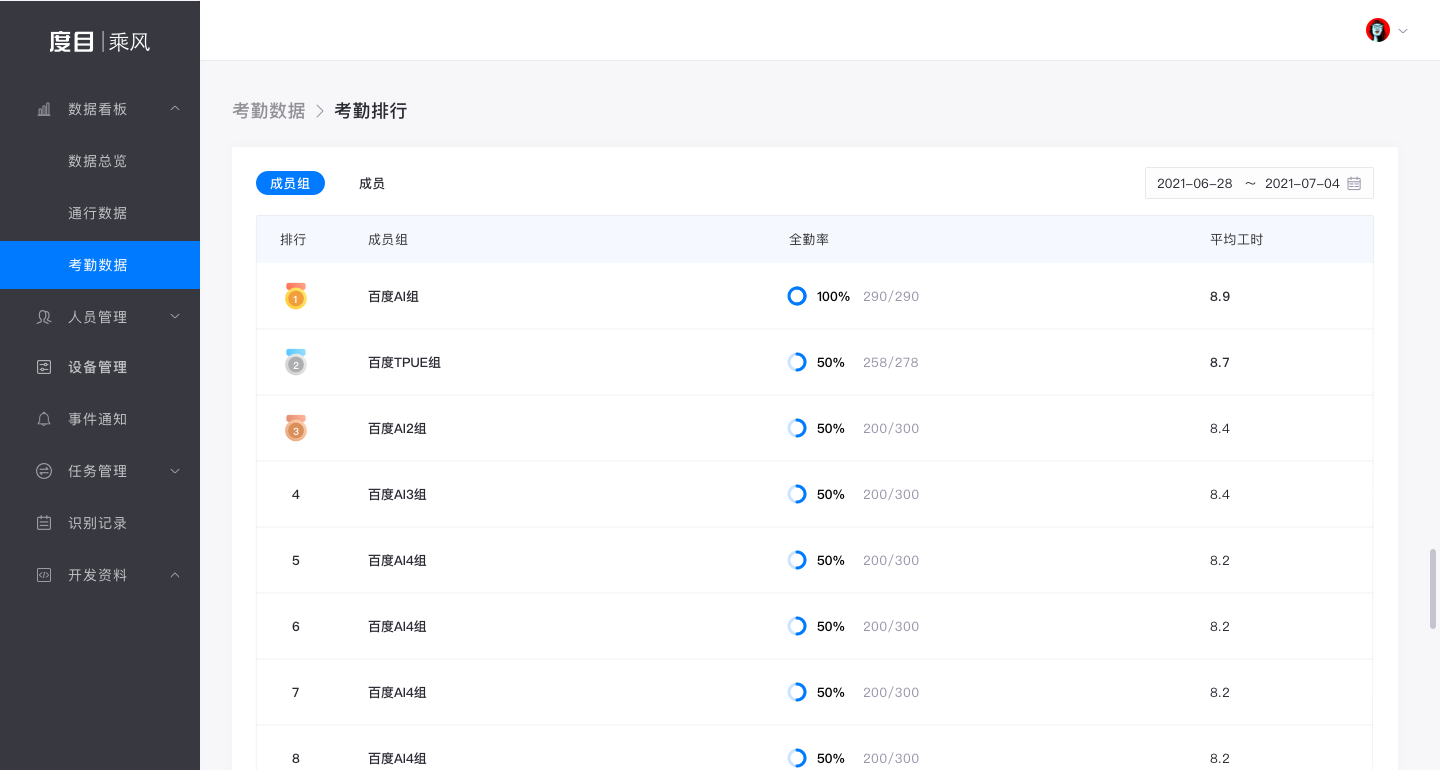This screenshot has height=770, width=1440.
Task: Click the 度目 乘风 logo
Action: 100,42
